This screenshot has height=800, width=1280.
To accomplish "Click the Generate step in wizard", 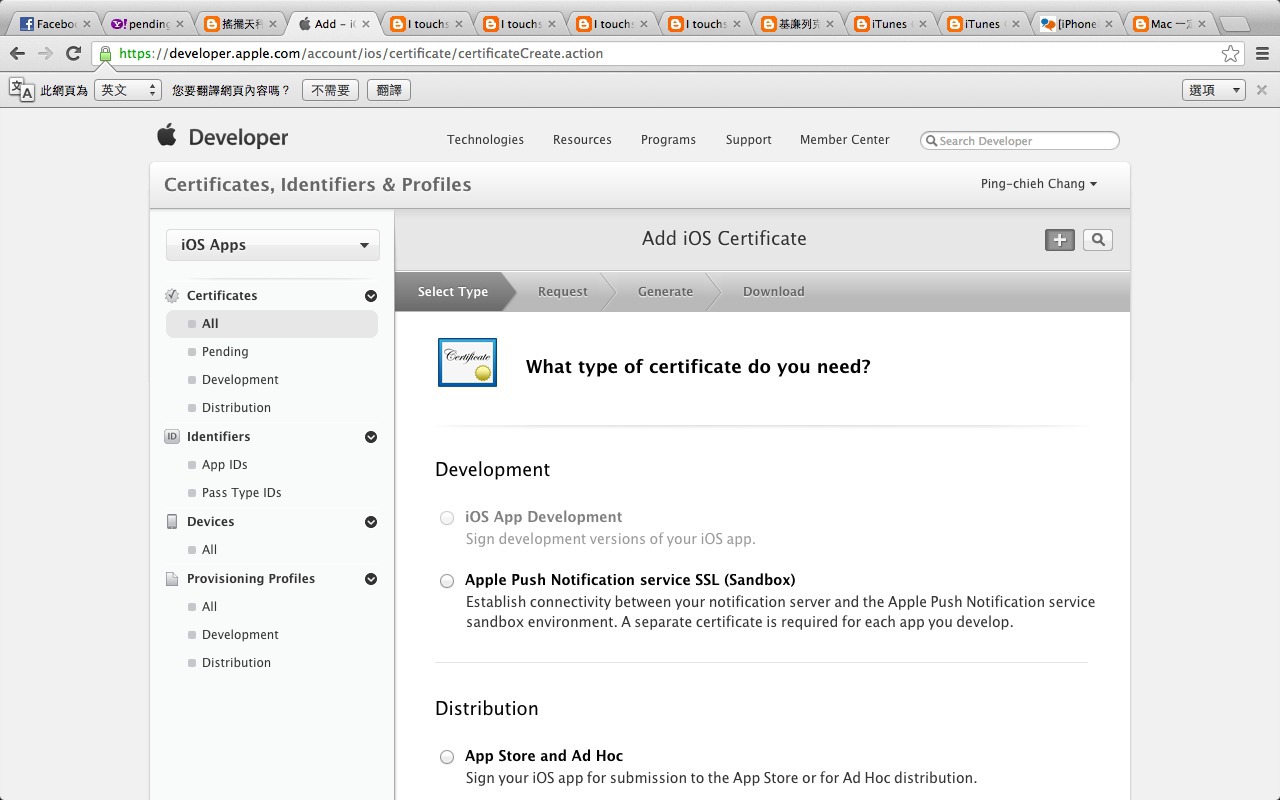I will pyautogui.click(x=665, y=292).
